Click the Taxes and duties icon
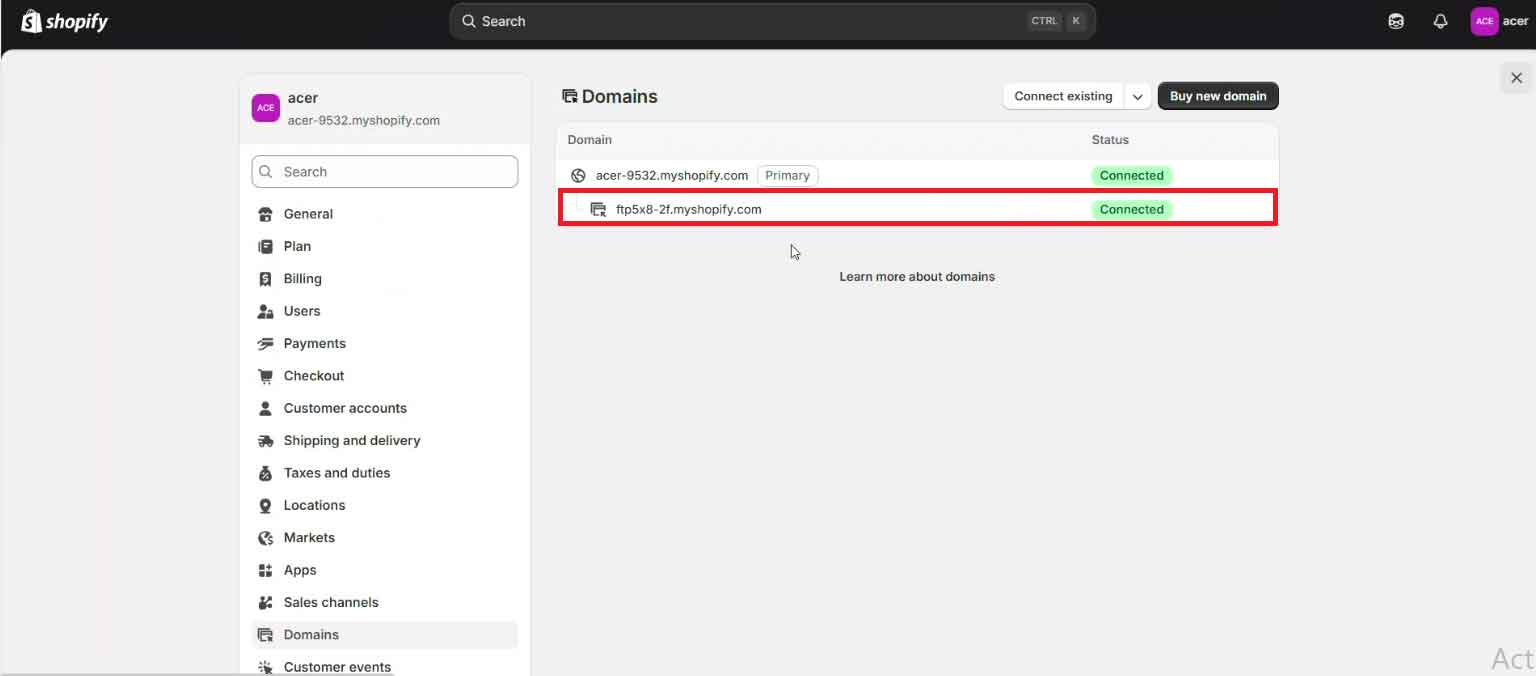Image resolution: width=1536 pixels, height=676 pixels. pyautogui.click(x=265, y=473)
